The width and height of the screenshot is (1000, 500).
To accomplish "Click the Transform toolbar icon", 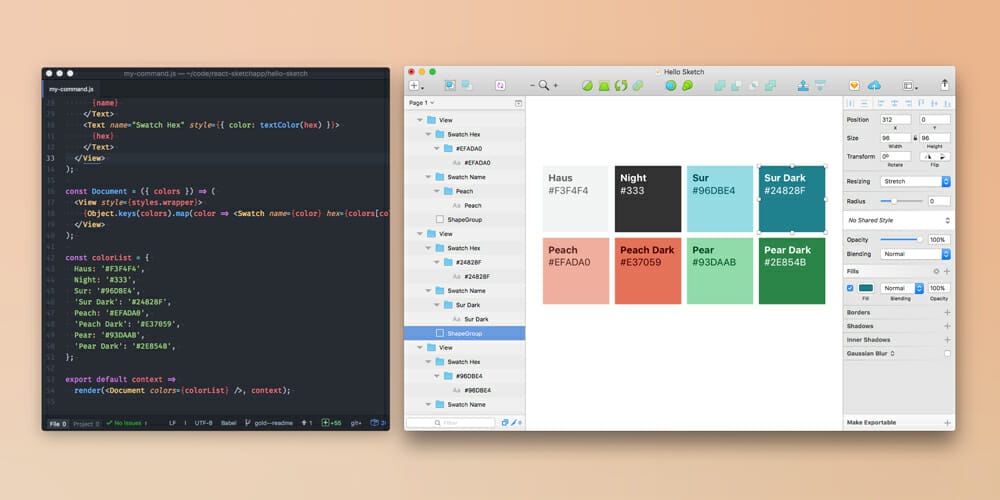I will 604,85.
